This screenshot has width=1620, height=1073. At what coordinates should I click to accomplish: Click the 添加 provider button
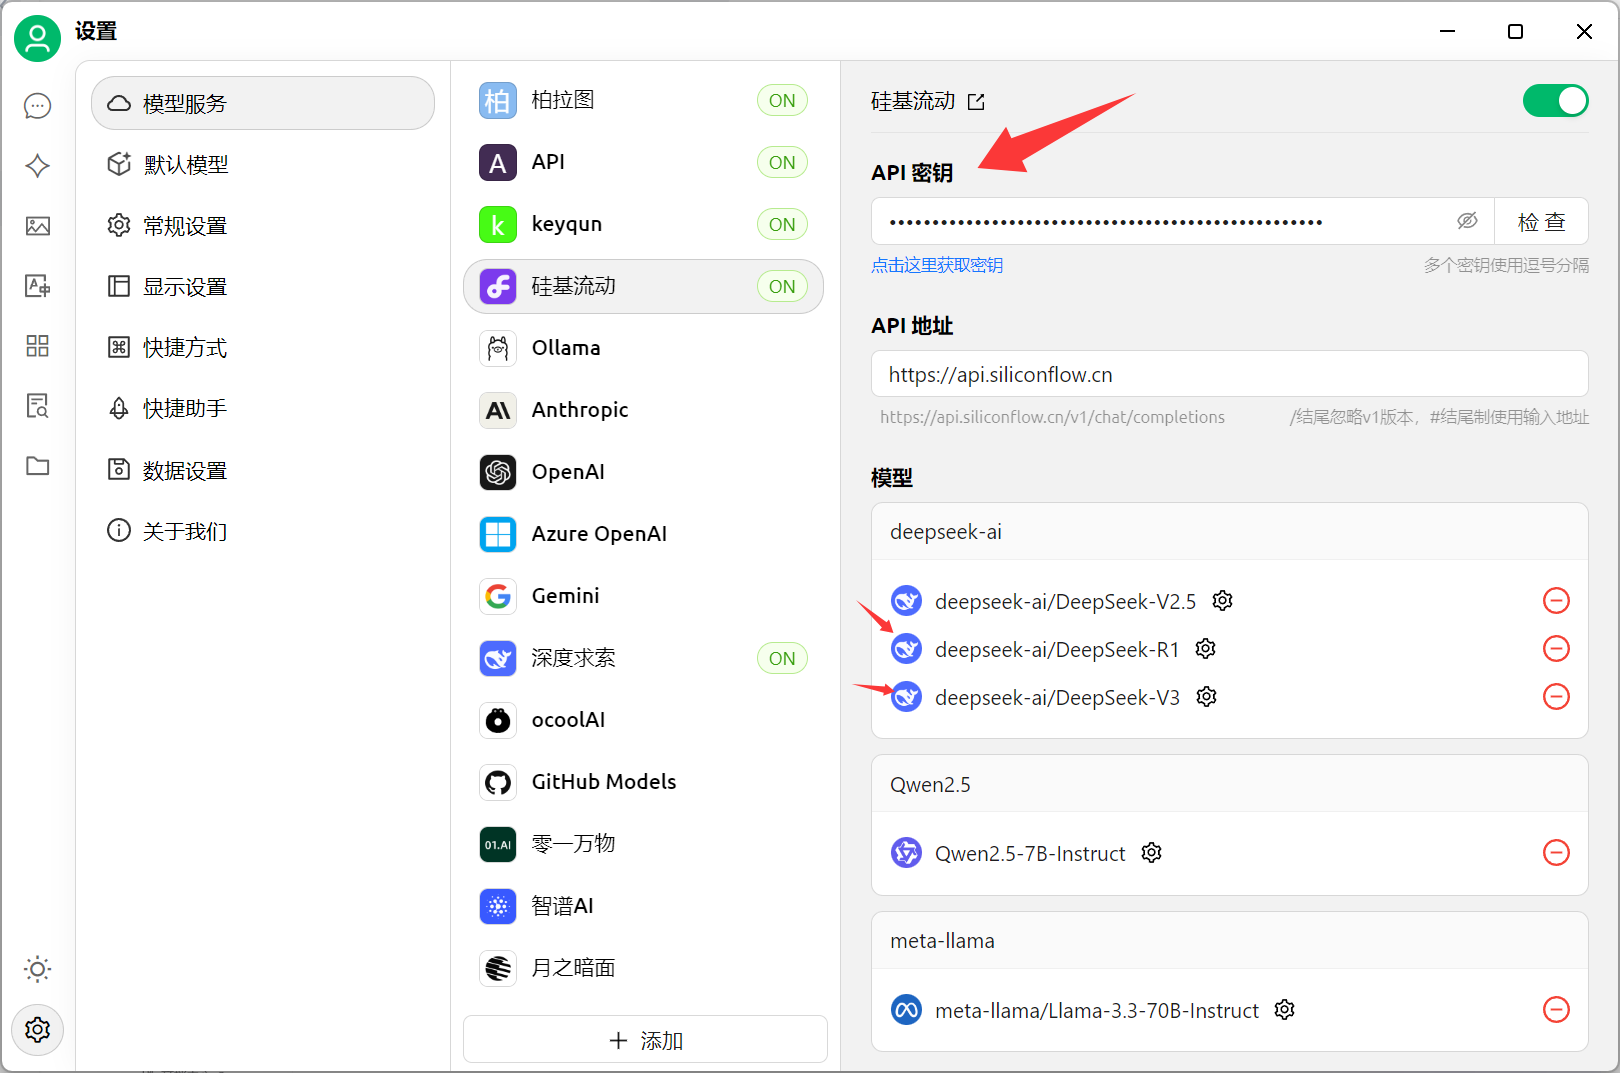coord(645,1040)
